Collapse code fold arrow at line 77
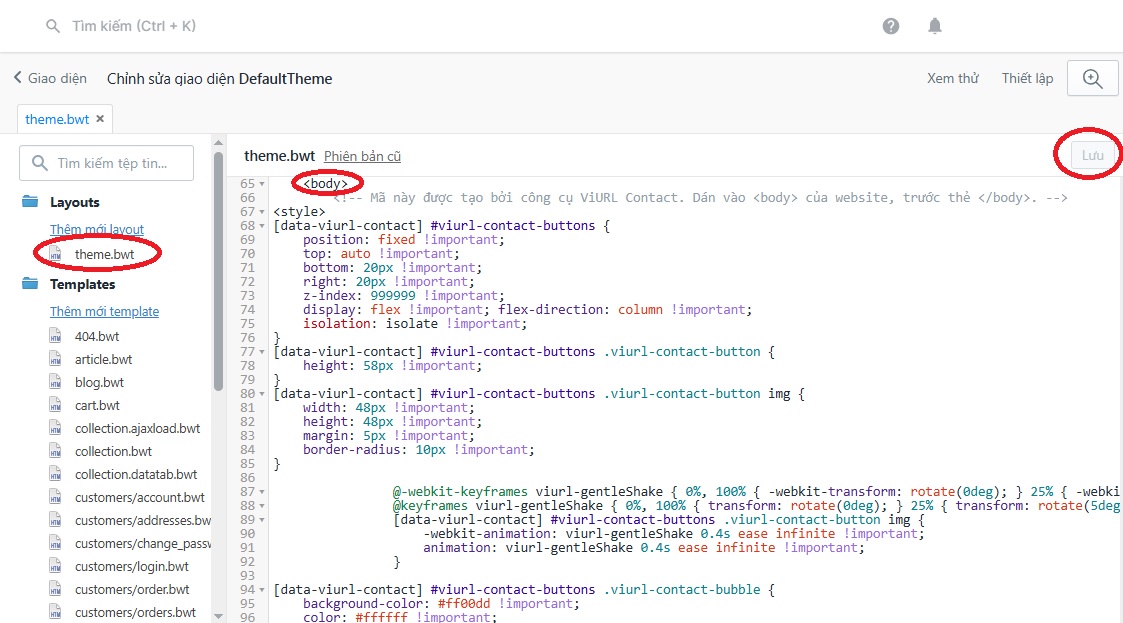The width and height of the screenshot is (1123, 623). click(x=262, y=352)
